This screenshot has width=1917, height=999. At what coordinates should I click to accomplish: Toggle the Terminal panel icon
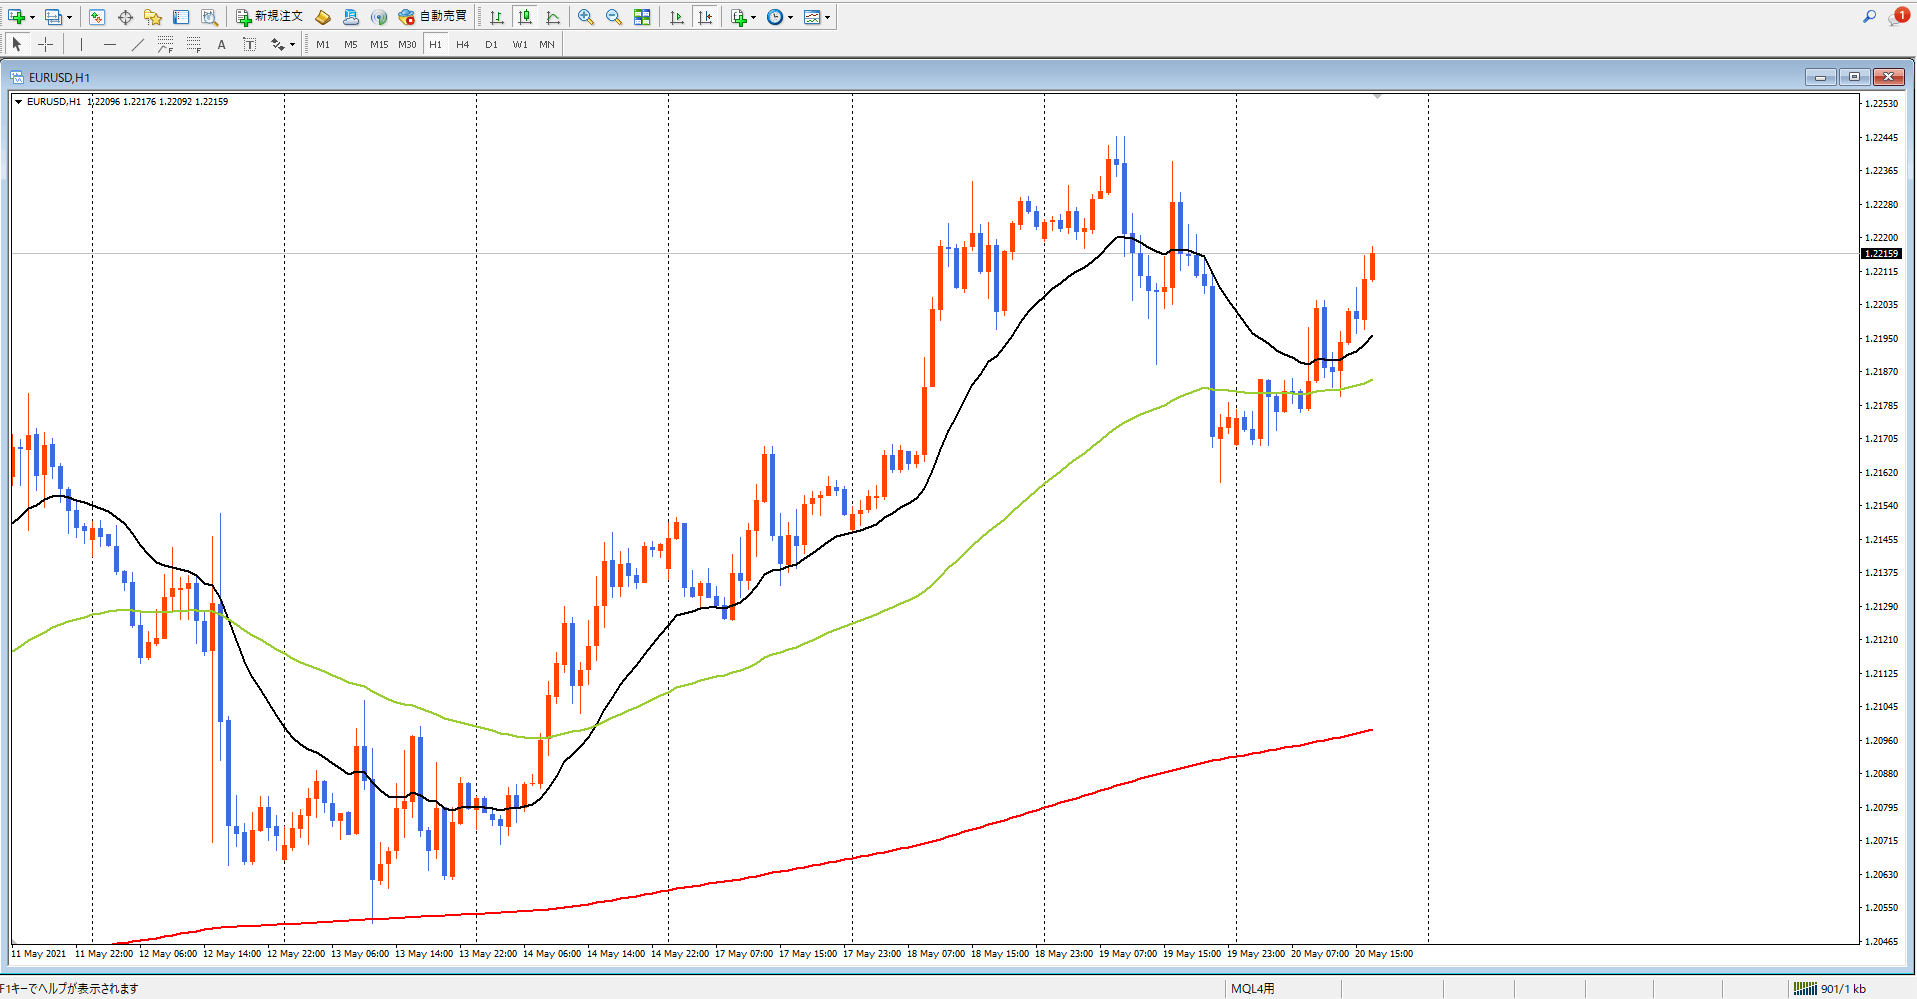click(181, 17)
